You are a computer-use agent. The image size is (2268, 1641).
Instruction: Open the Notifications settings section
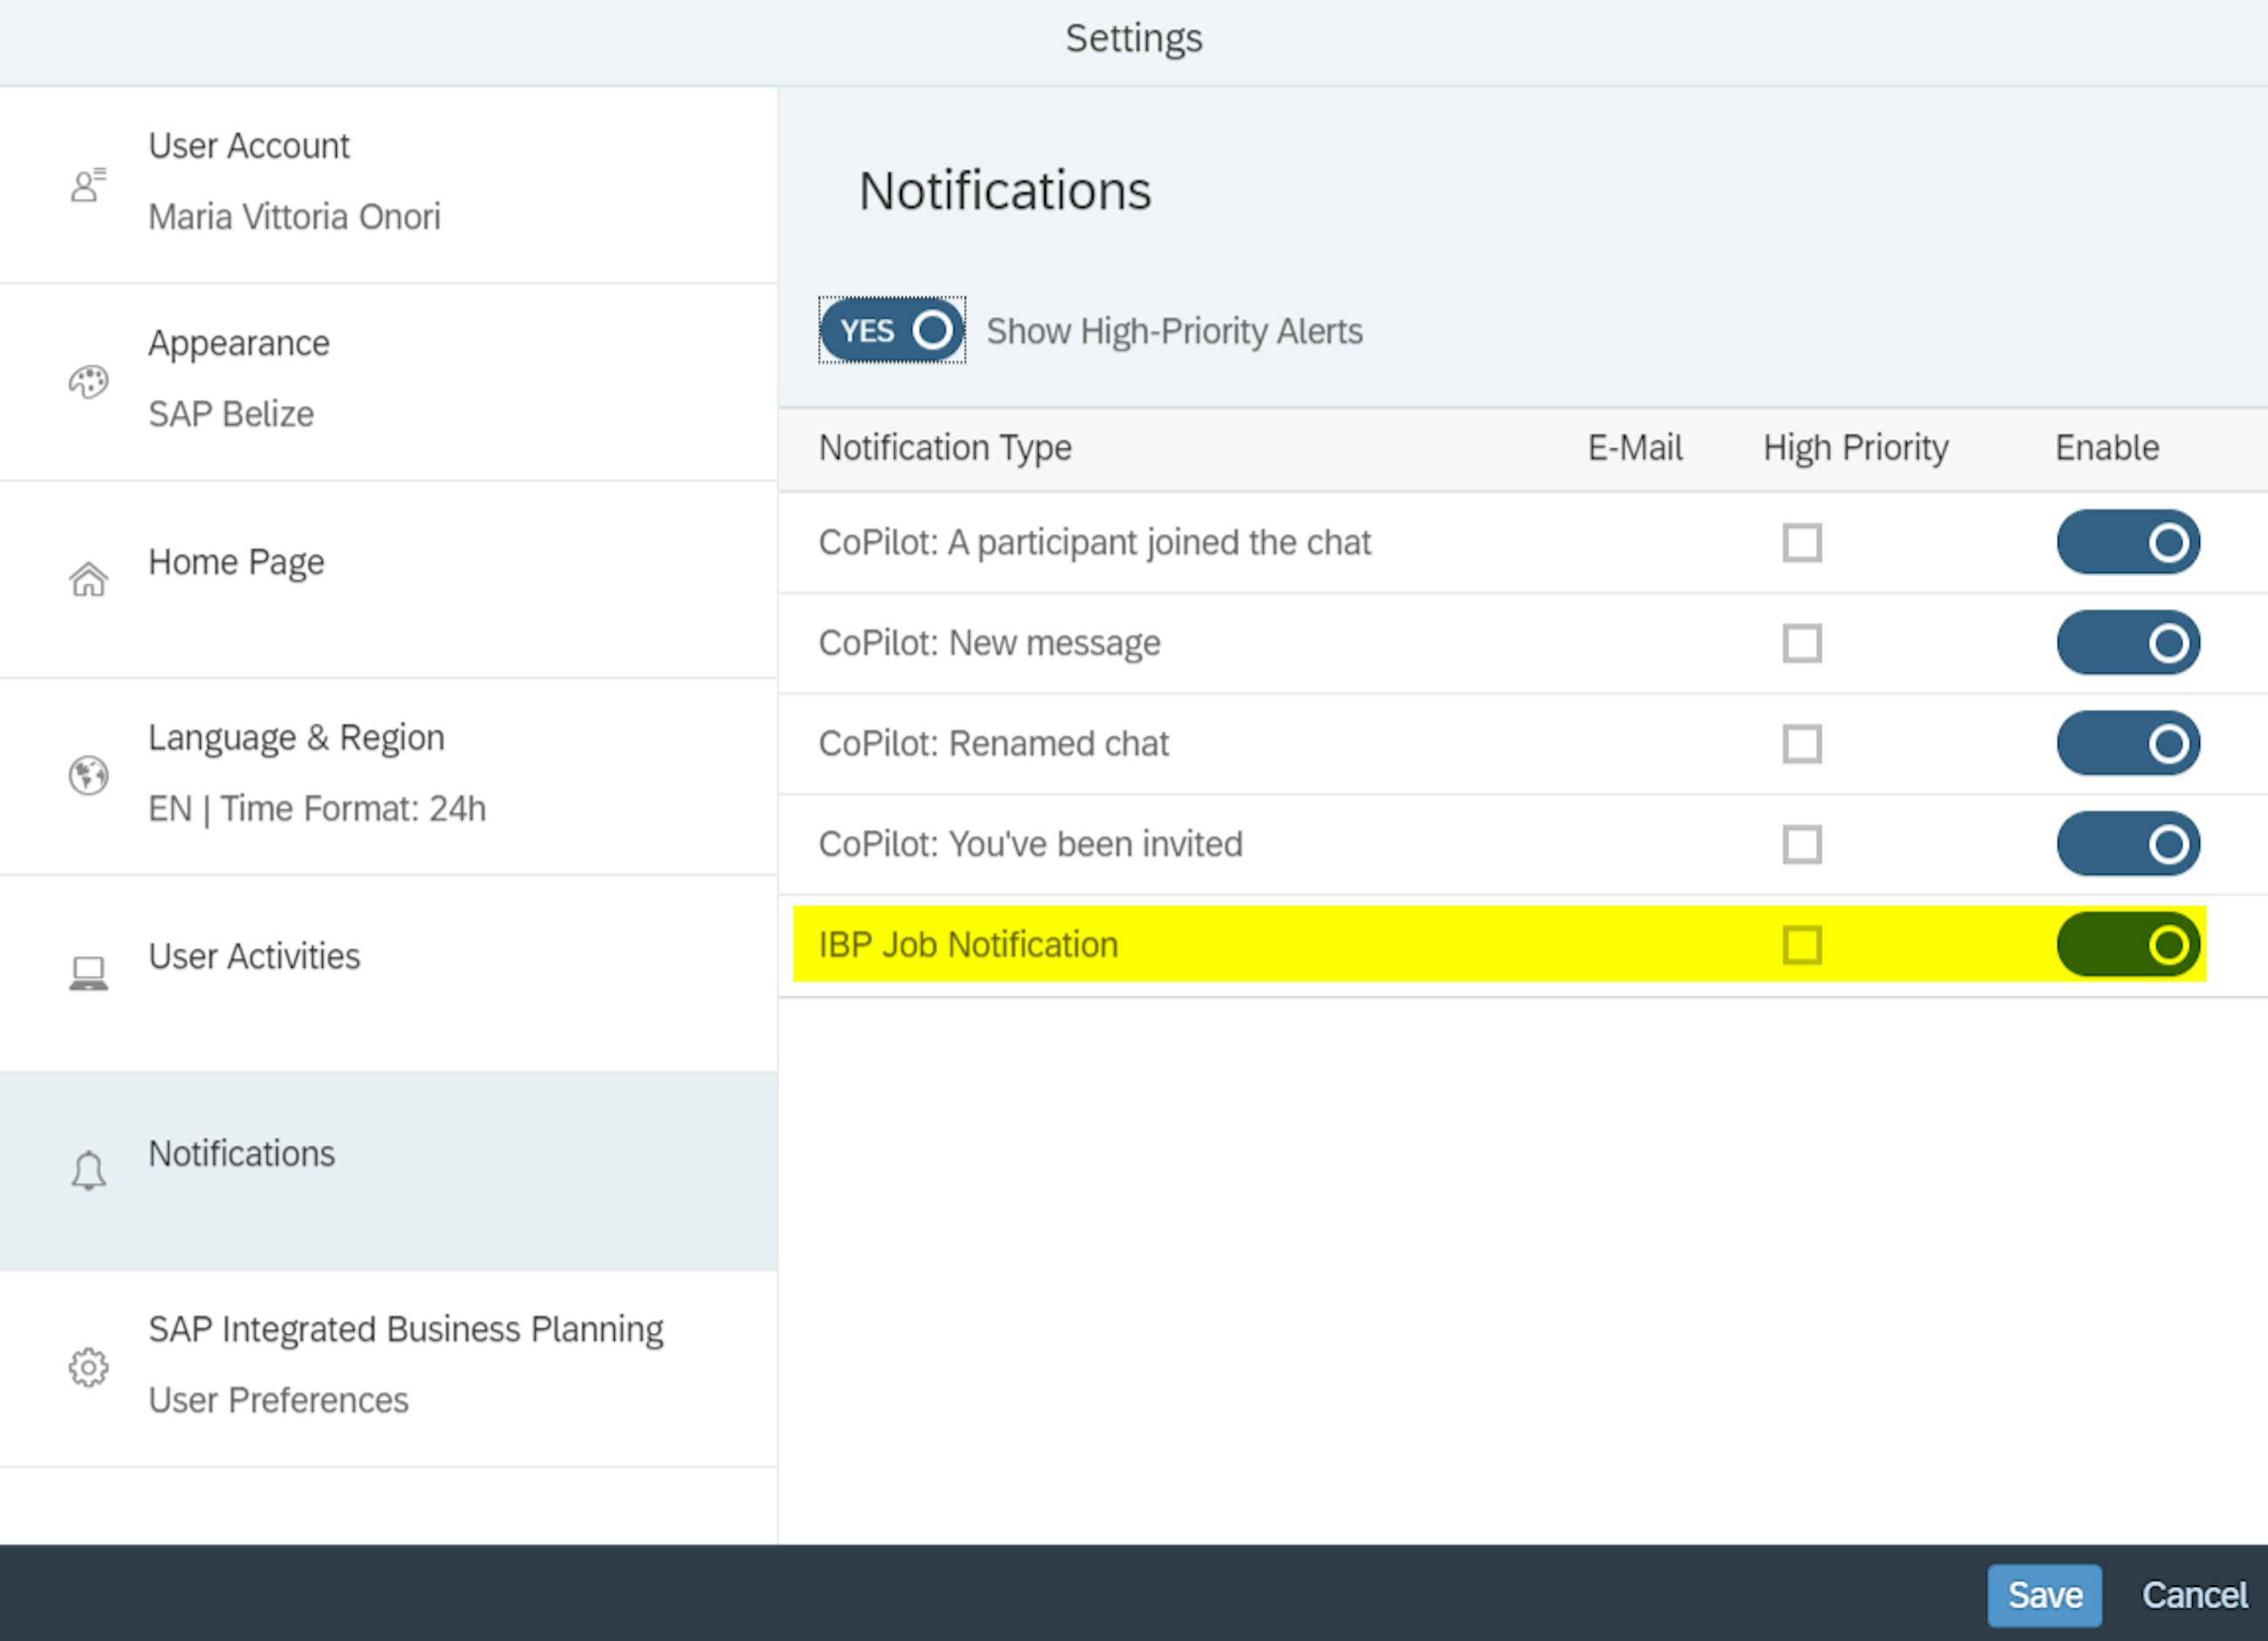242,1154
